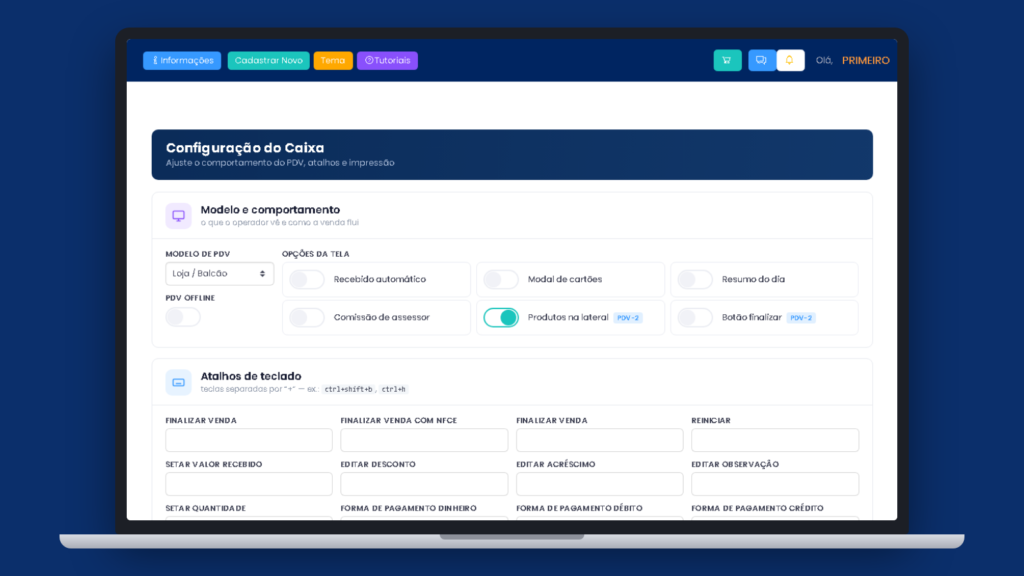Focus the Setar Valor Recebido field
This screenshot has height=576, width=1024.
(x=249, y=484)
